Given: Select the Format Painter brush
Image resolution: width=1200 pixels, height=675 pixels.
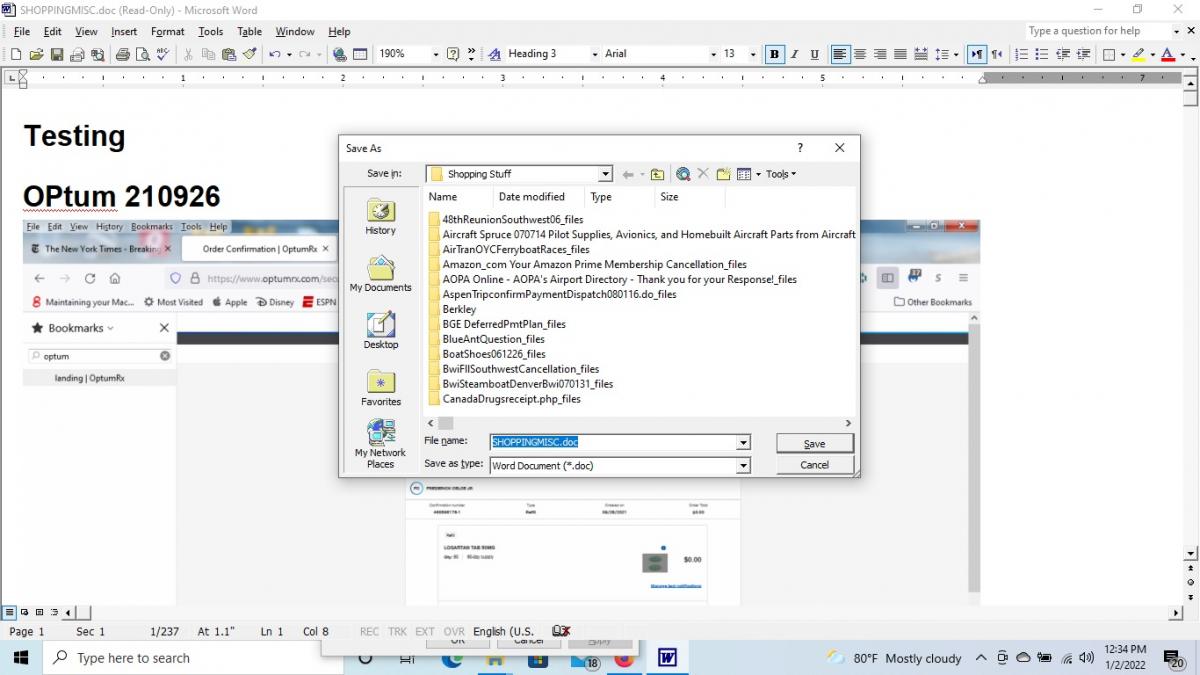Looking at the screenshot, I should [250, 54].
